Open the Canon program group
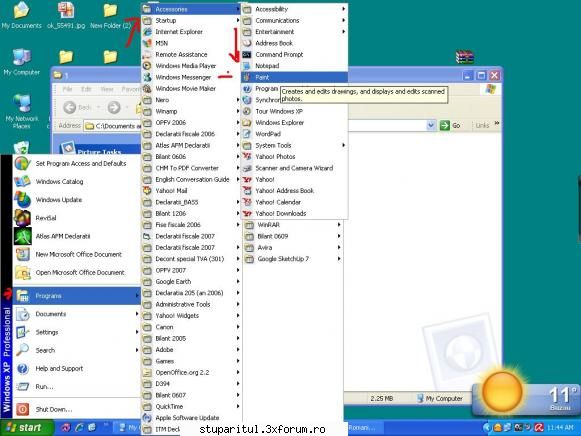This screenshot has width=581, height=436. coord(191,327)
